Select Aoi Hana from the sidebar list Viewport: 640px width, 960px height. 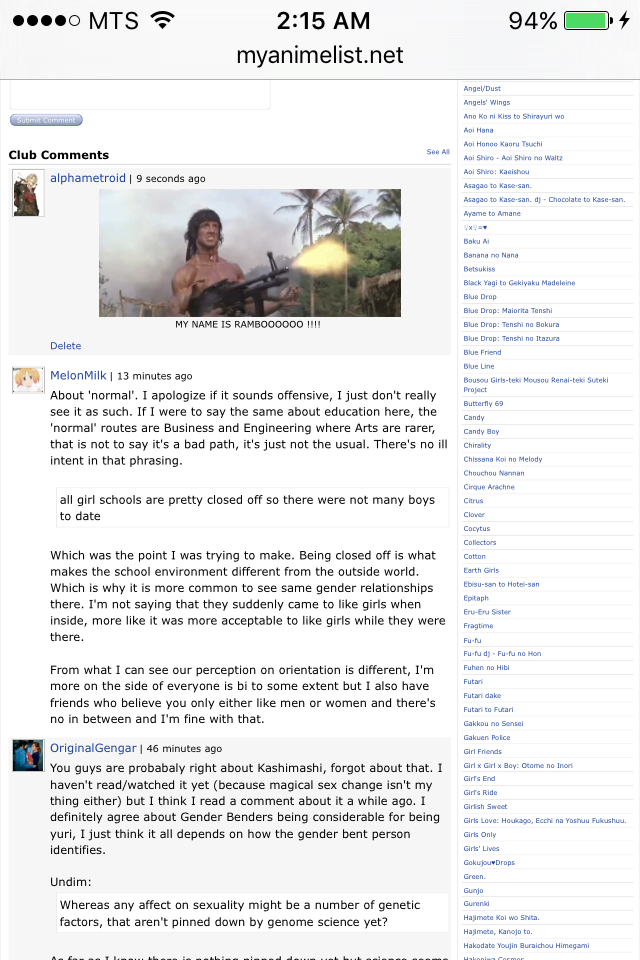[x=478, y=130]
